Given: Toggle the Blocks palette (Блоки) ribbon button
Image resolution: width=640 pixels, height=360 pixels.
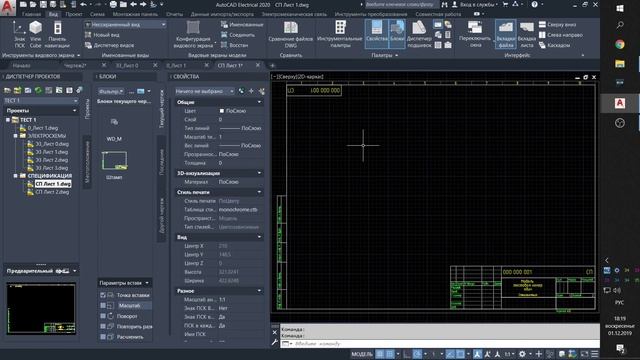Looking at the screenshot, I should coord(397,35).
